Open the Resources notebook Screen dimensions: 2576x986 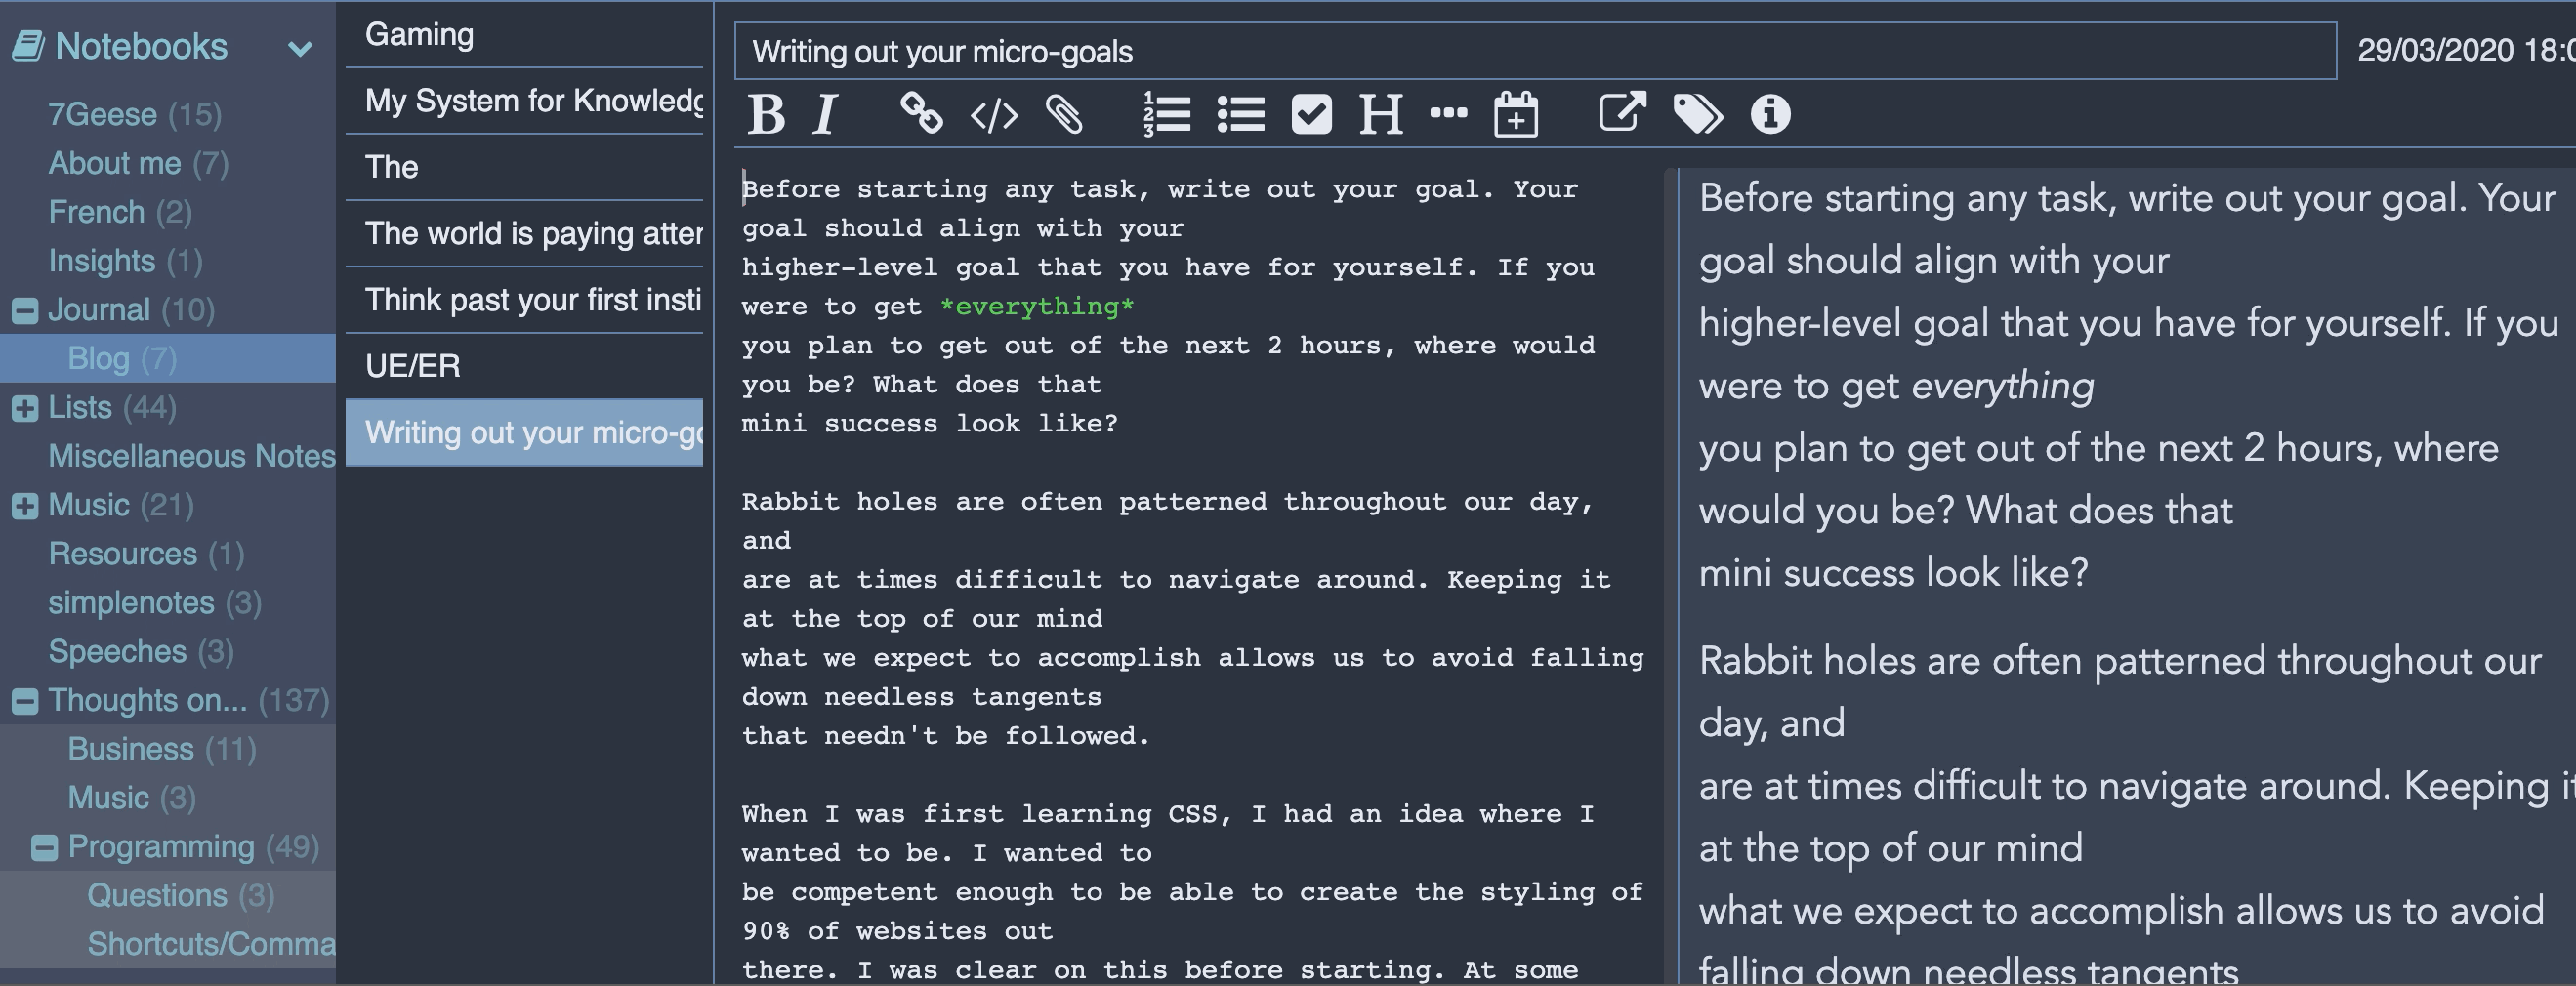point(146,554)
